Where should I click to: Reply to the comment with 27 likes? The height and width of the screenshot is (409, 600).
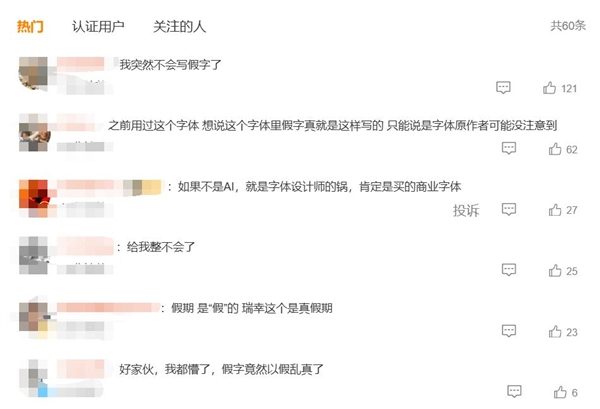point(509,210)
